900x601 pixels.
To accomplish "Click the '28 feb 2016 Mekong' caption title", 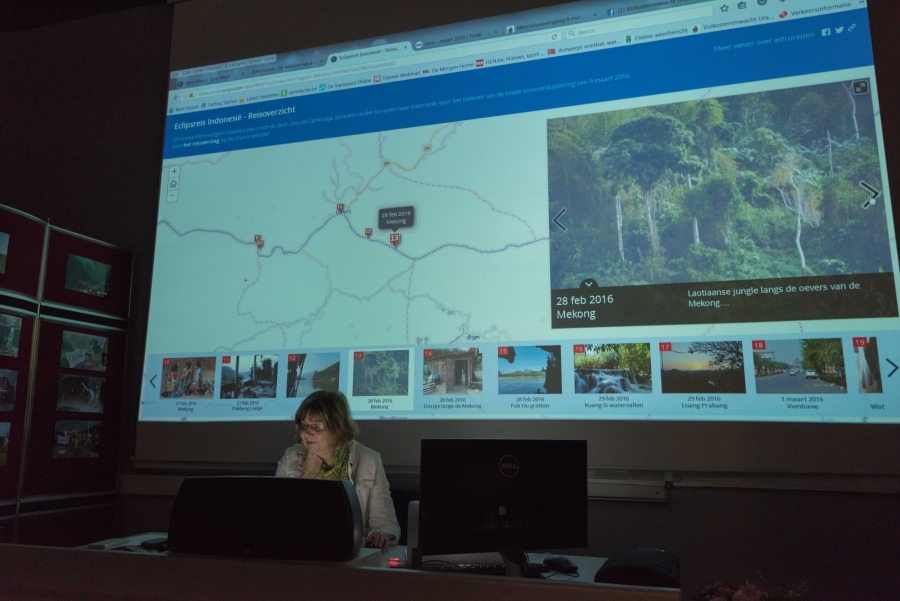I will 584,307.
